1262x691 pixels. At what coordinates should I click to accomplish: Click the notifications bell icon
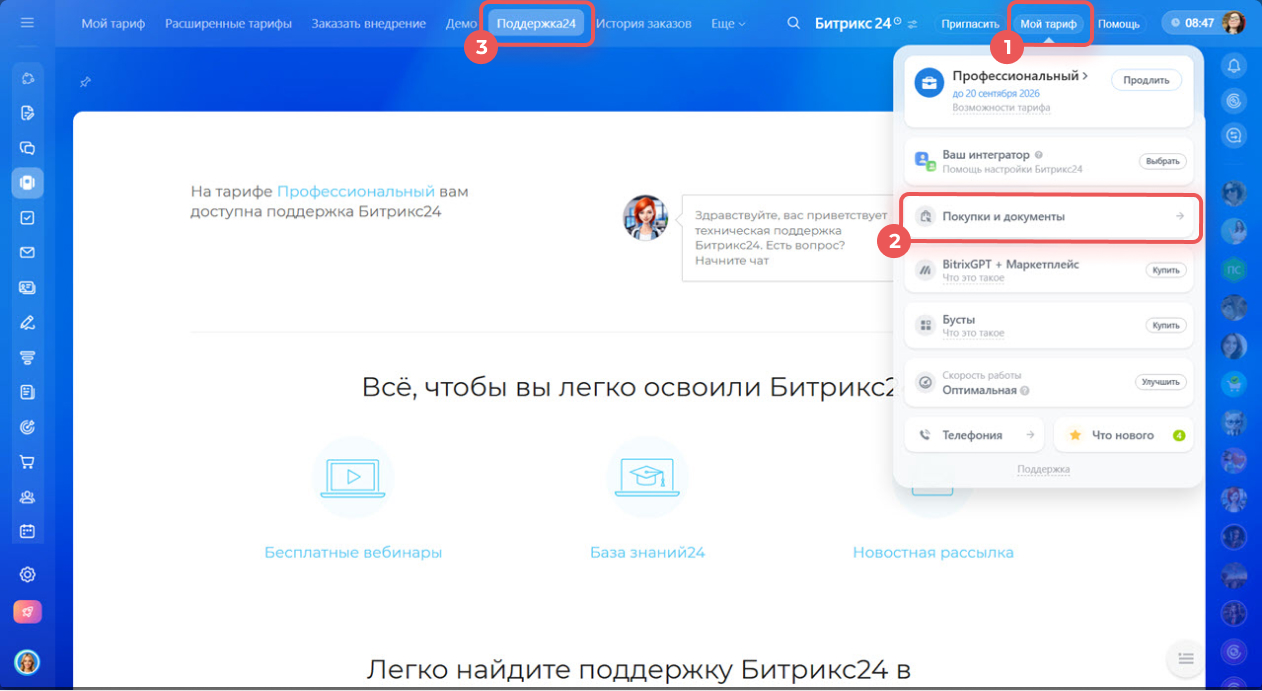point(1234,66)
